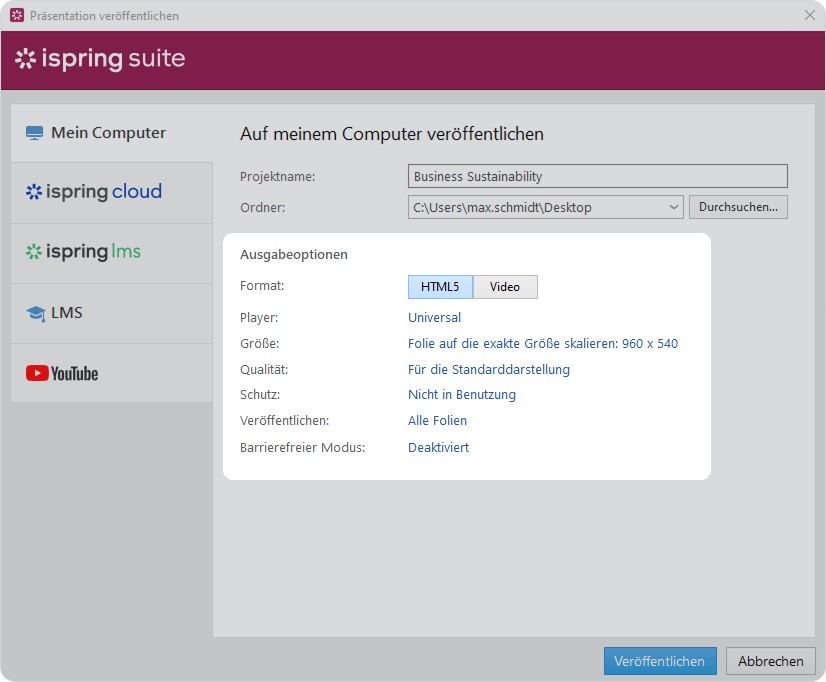Open the Universal player link
Viewport: 826px width, 682px height.
435,318
